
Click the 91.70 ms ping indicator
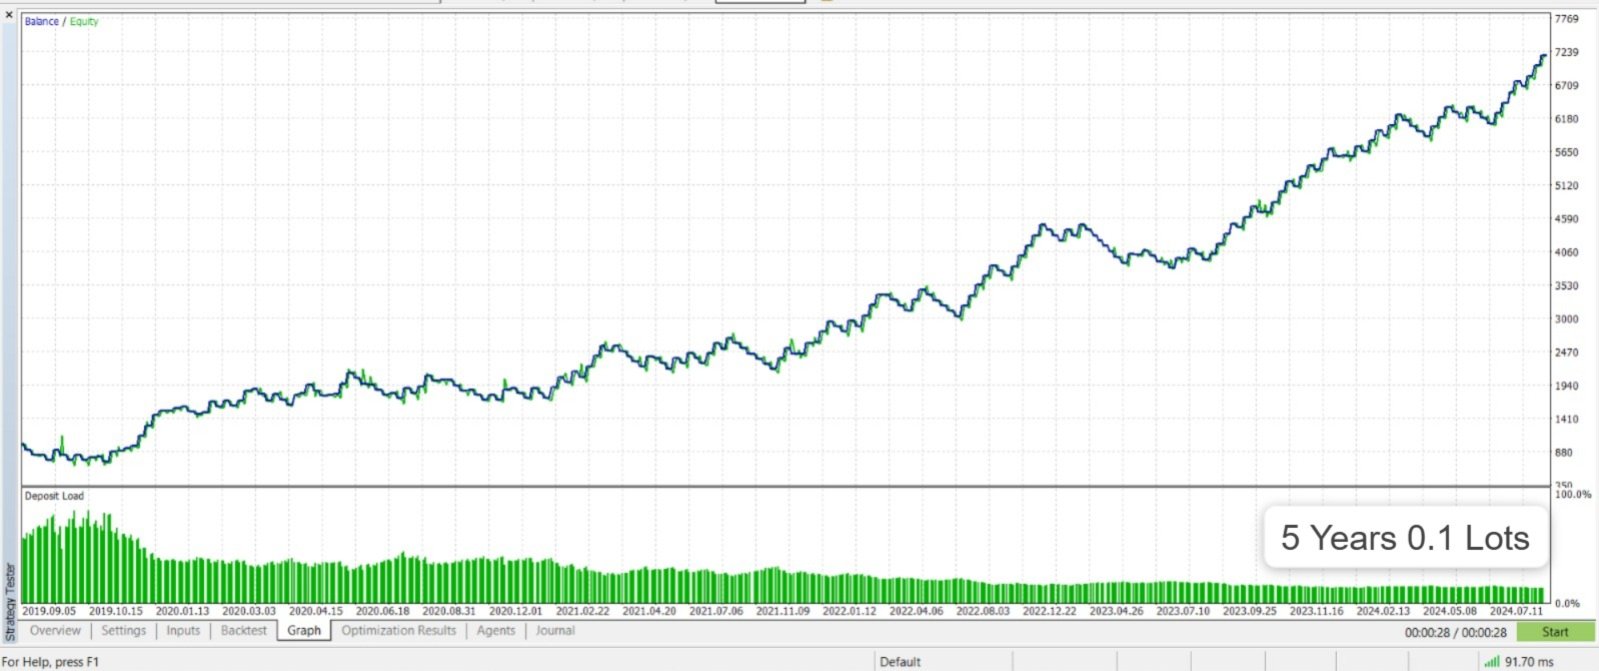coord(1529,661)
